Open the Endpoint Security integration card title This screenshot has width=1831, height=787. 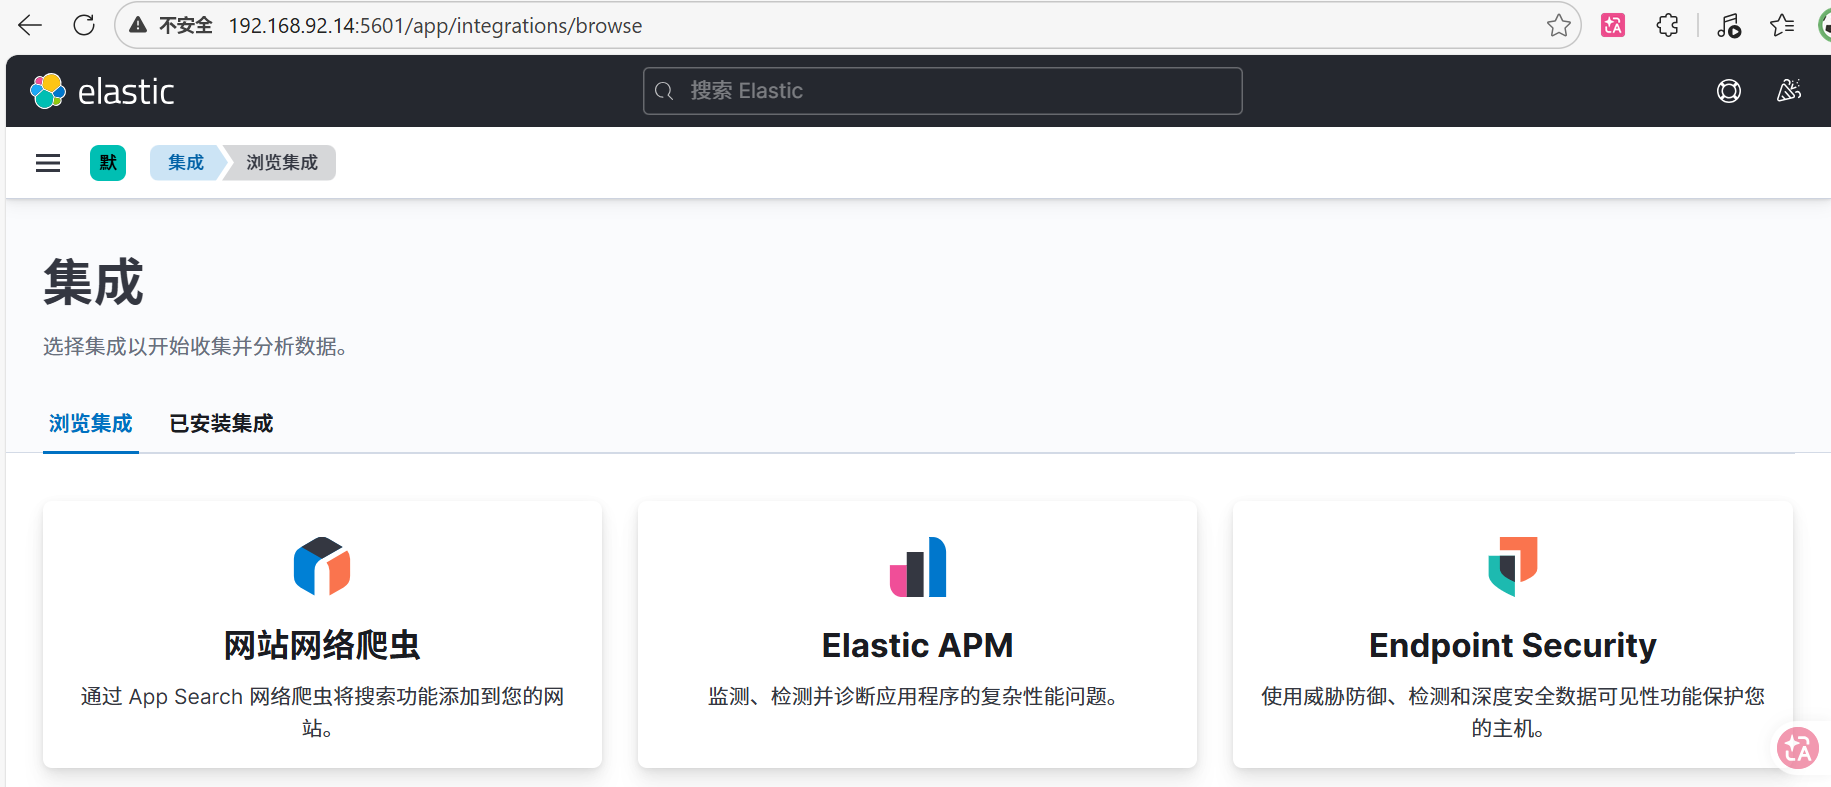click(x=1513, y=646)
